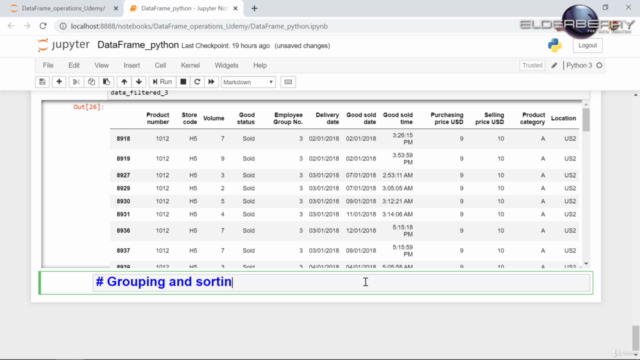
Task: Click the Purchasing price USD column header
Action: (447, 118)
